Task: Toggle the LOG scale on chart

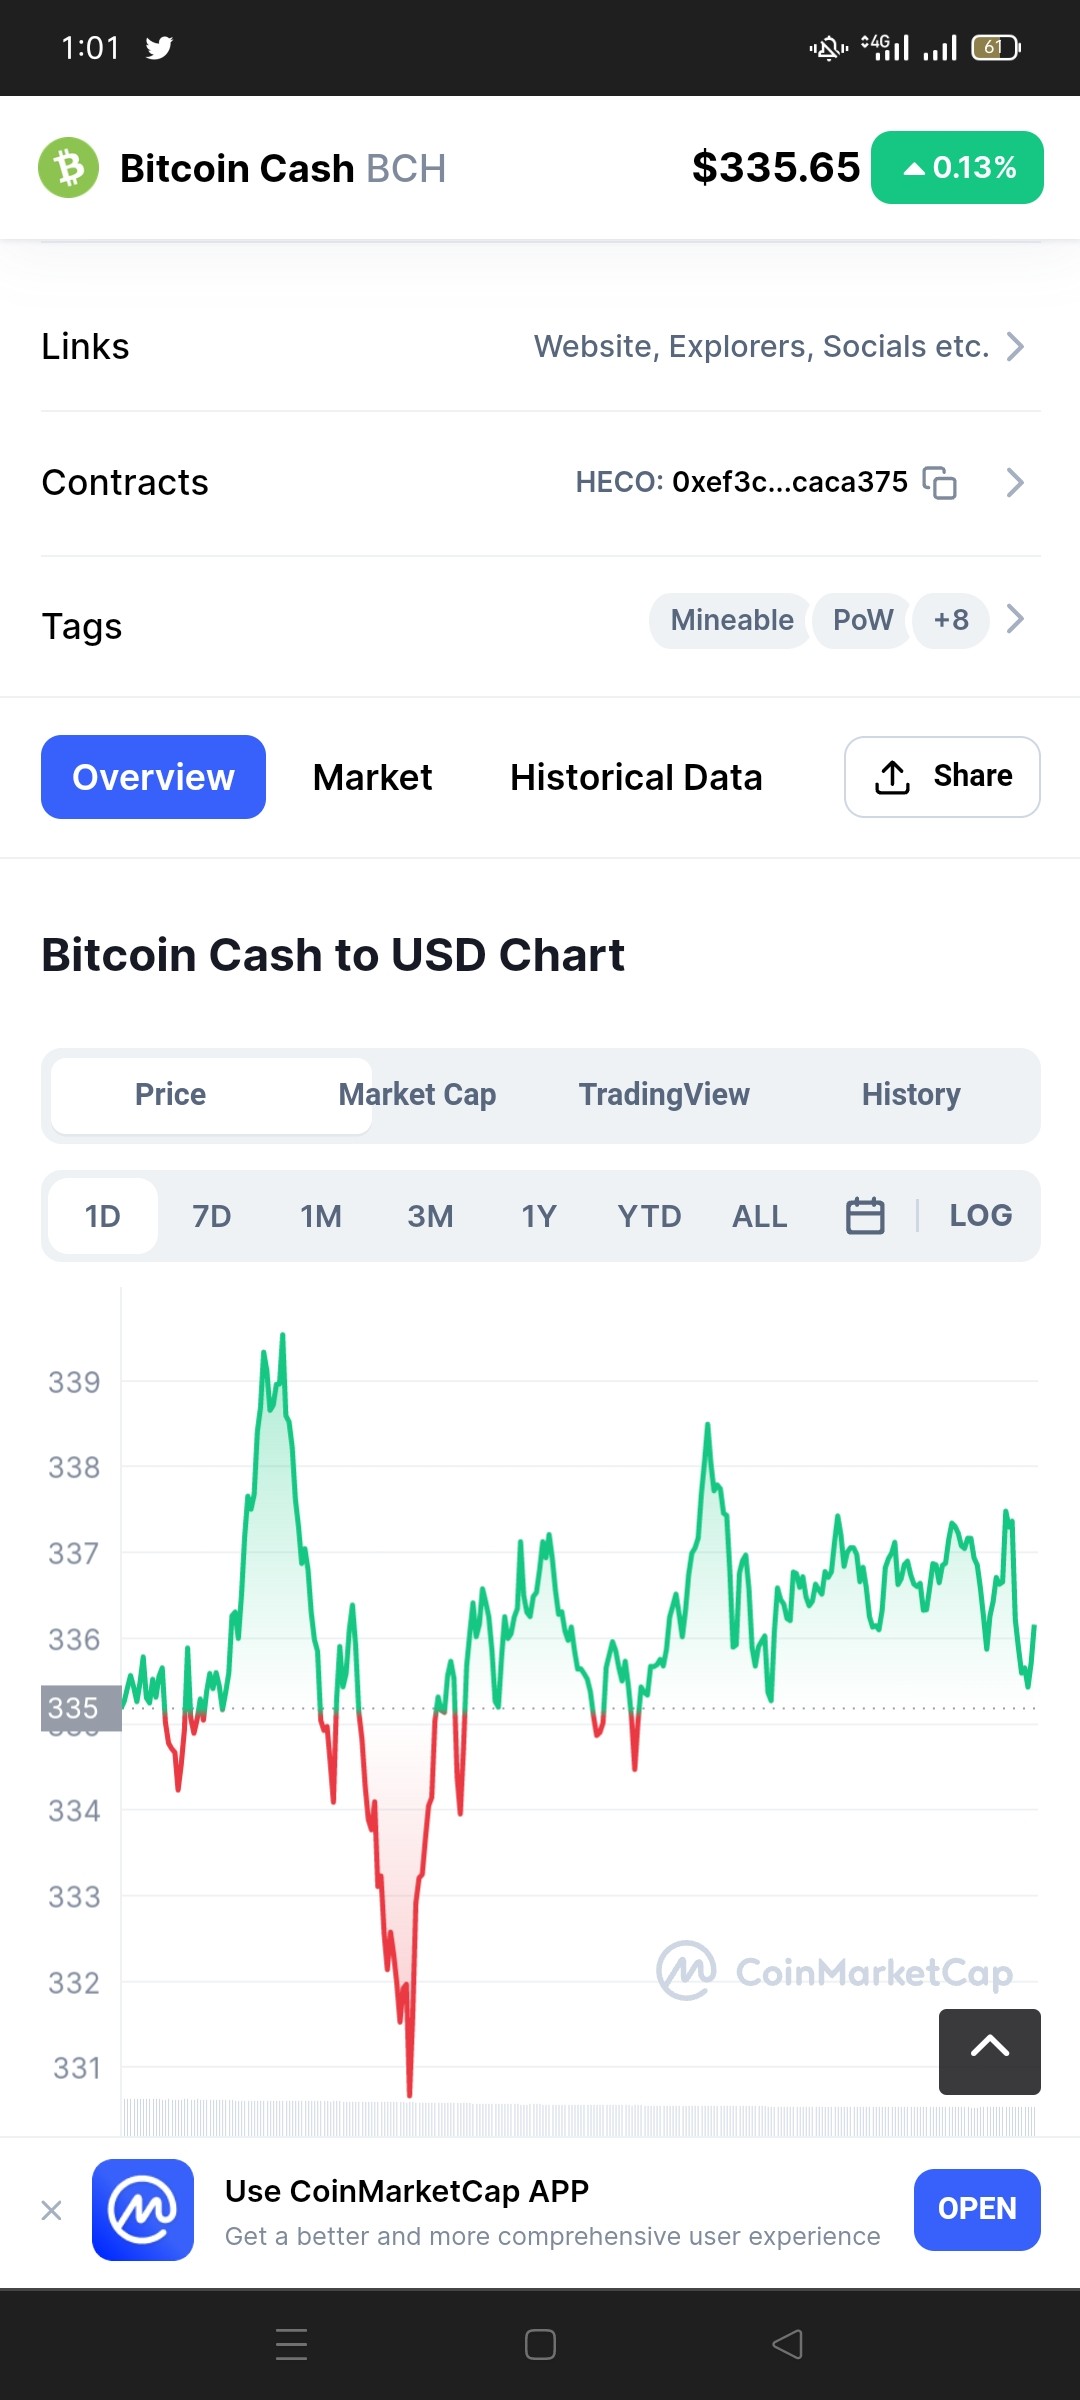Action: [980, 1216]
